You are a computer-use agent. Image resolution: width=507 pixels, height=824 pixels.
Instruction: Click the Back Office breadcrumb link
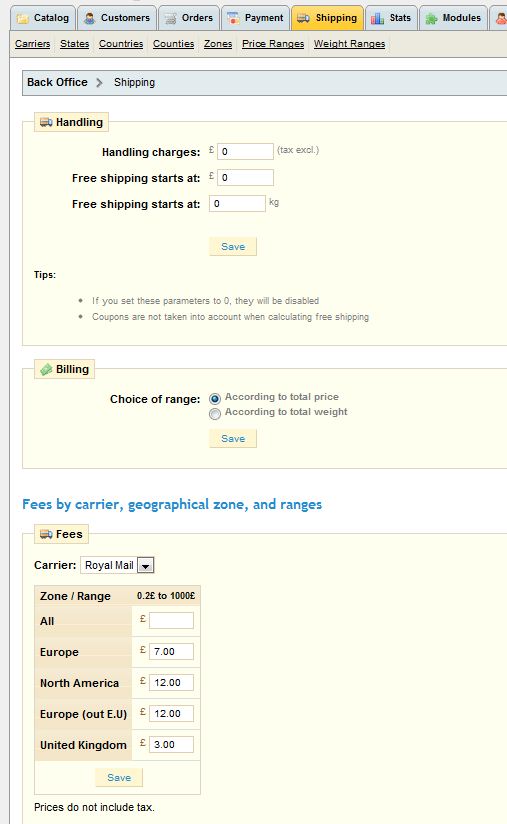tap(57, 83)
